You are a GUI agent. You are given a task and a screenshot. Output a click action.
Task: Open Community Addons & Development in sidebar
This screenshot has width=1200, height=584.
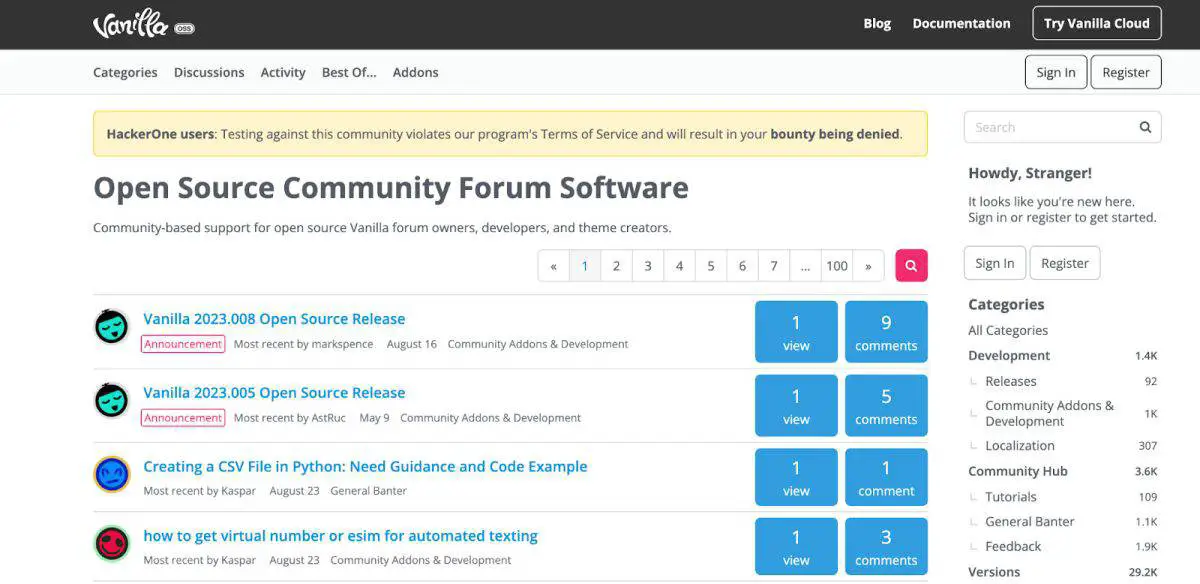[1050, 413]
